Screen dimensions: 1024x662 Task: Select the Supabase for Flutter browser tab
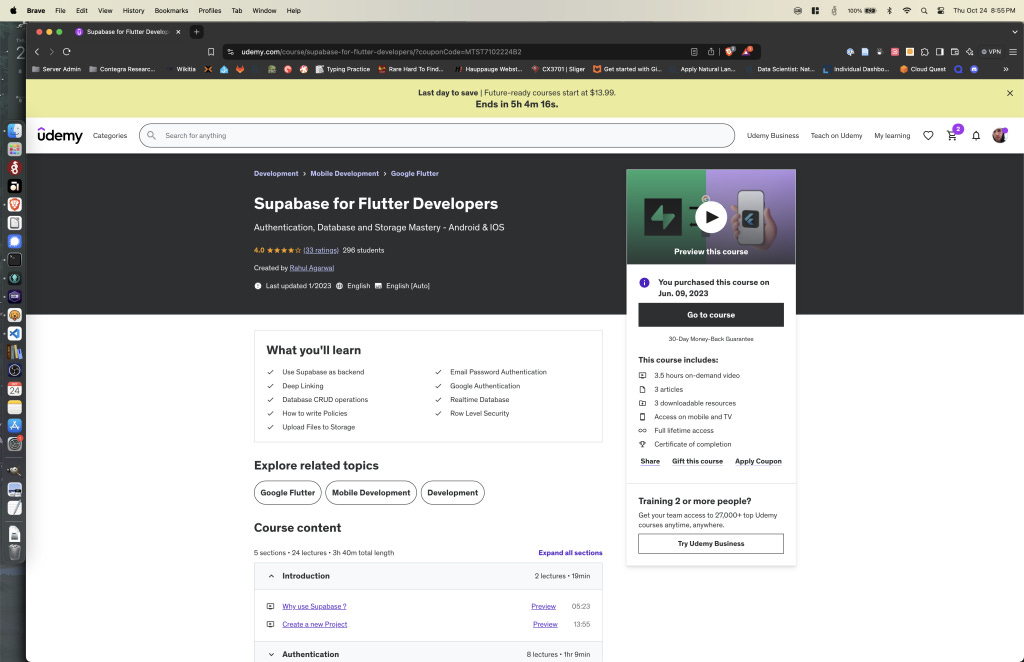pos(128,31)
